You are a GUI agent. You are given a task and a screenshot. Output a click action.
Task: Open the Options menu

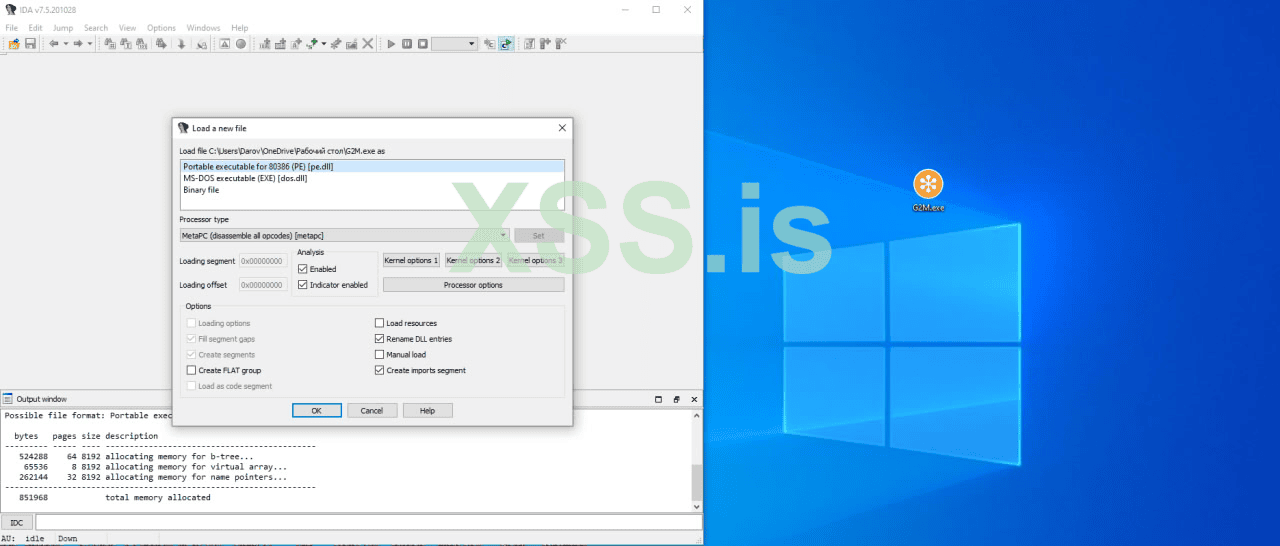161,28
